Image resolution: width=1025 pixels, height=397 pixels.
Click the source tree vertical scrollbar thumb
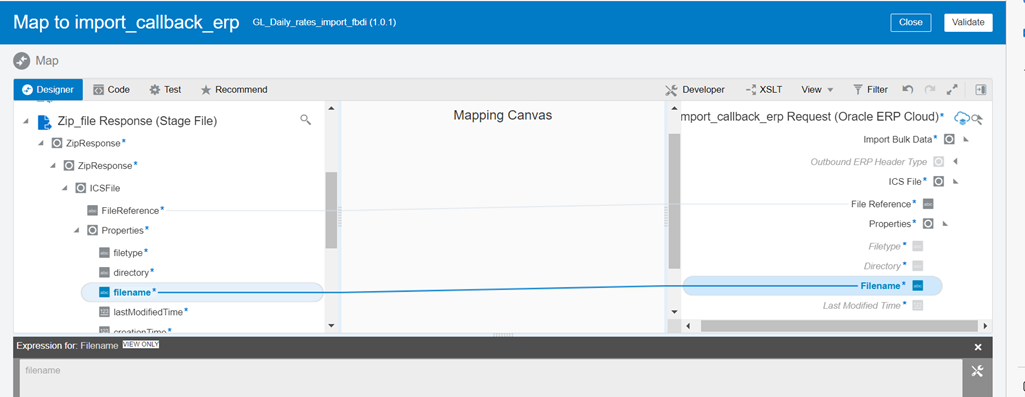[331, 210]
